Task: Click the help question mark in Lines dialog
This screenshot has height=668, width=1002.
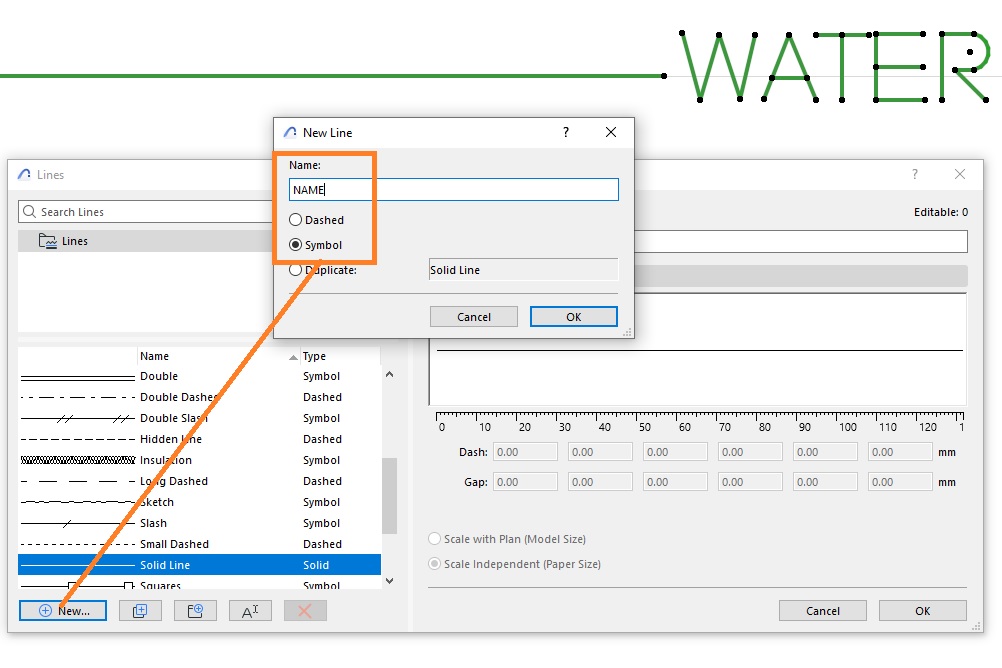Action: pos(914,174)
